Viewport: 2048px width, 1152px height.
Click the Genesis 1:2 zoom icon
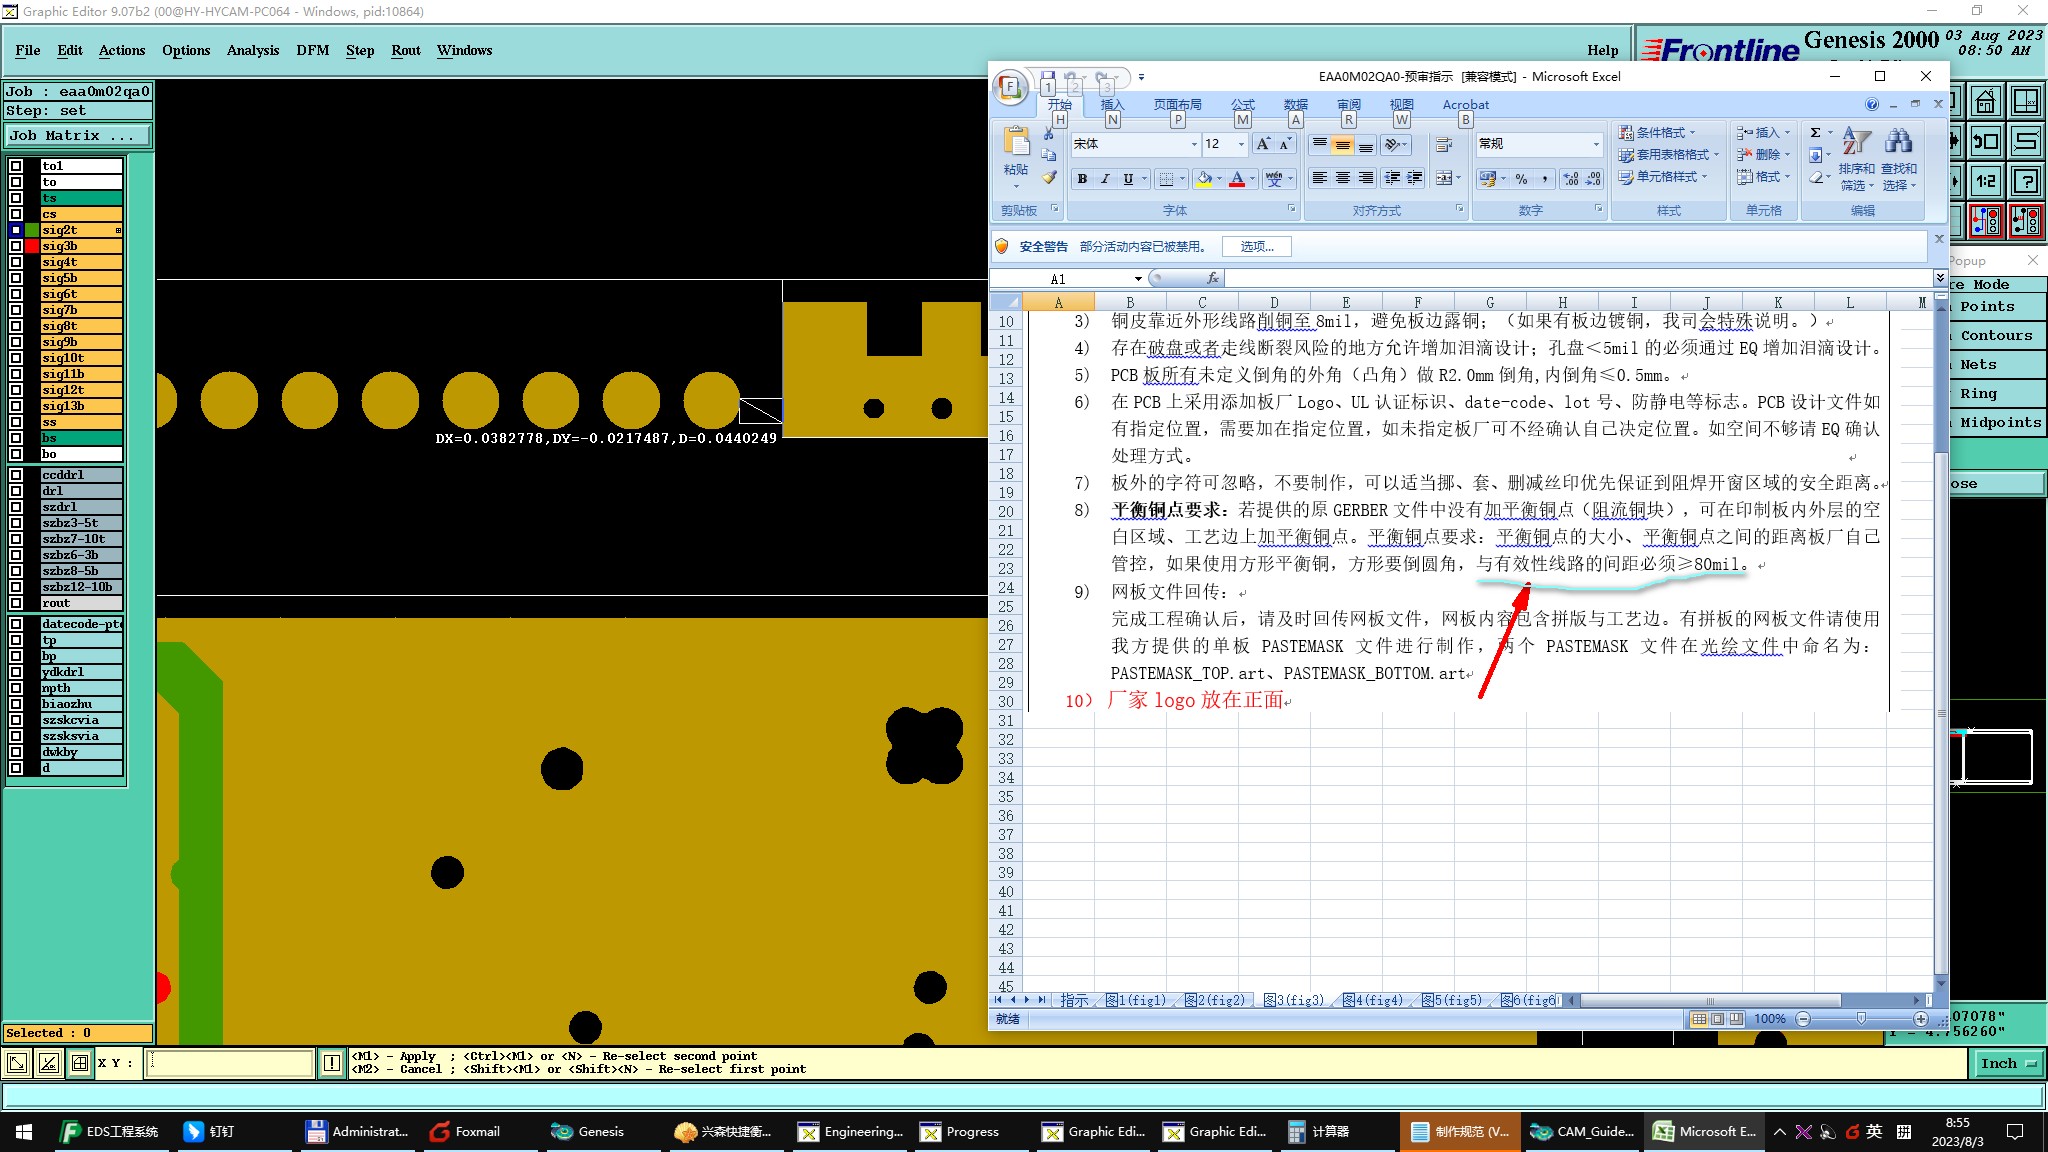pos(1985,181)
